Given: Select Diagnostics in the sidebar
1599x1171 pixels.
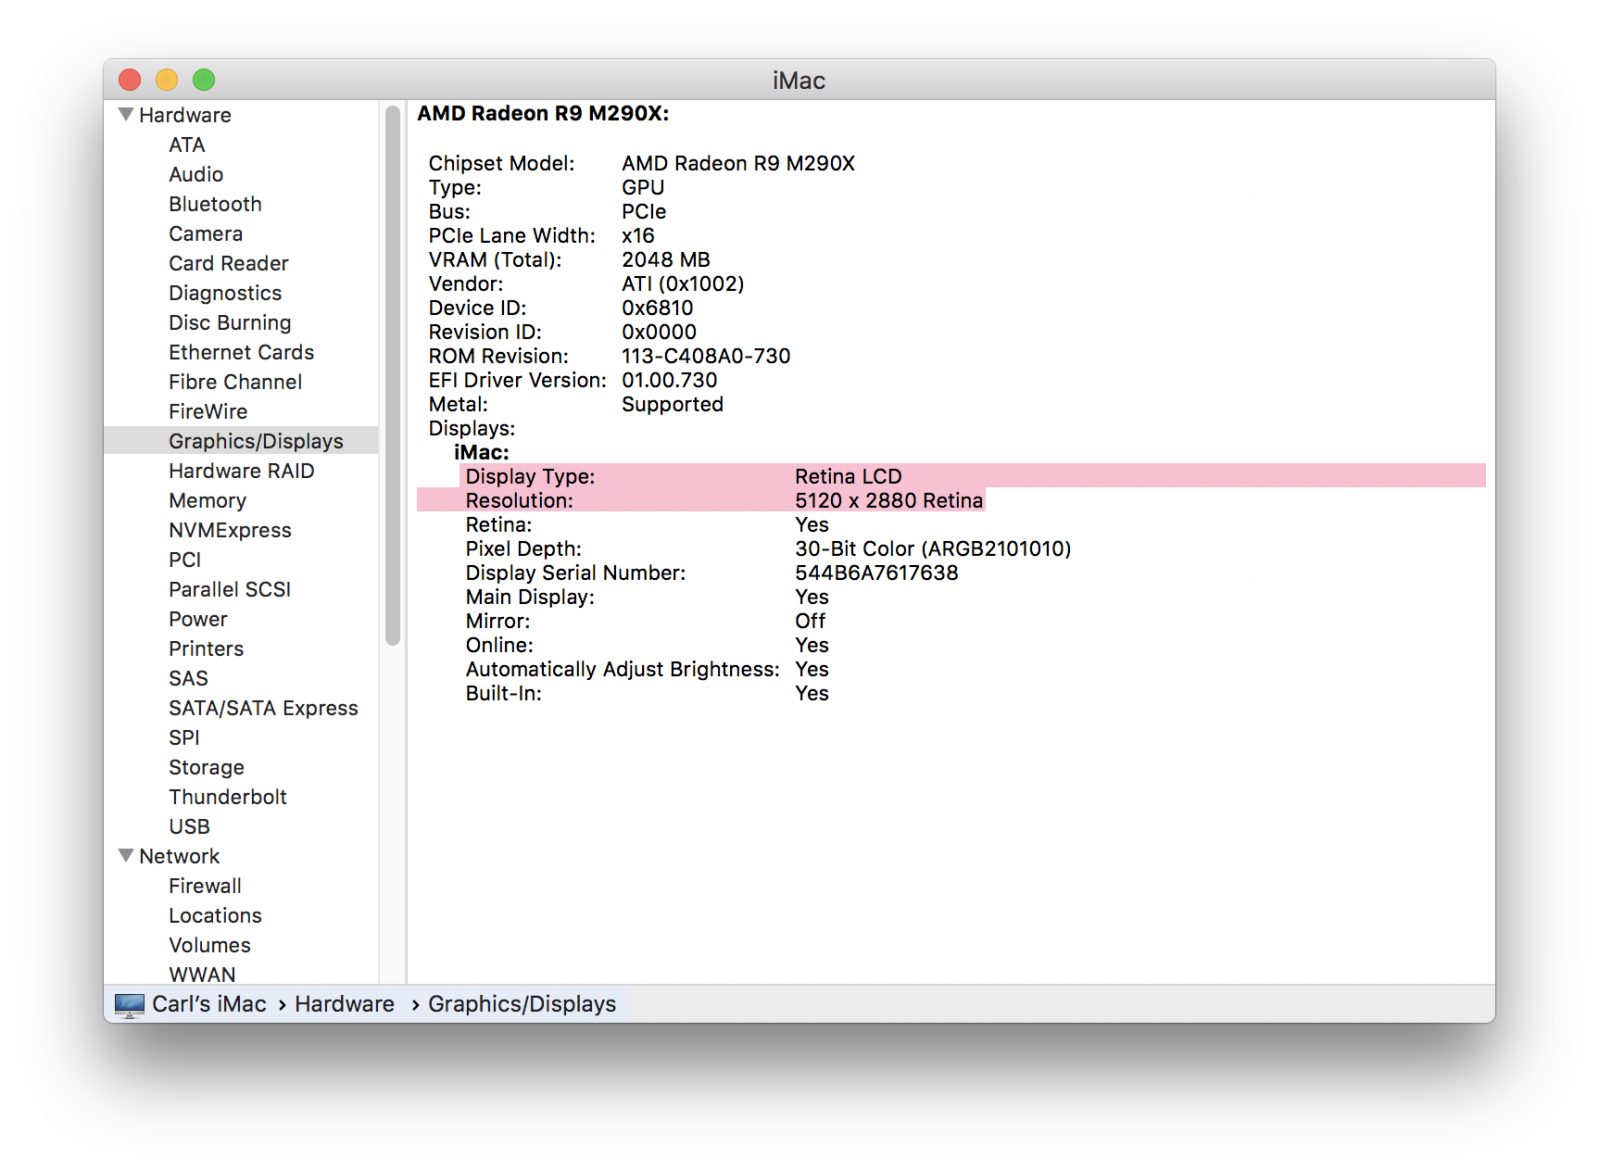Looking at the screenshot, I should (225, 293).
